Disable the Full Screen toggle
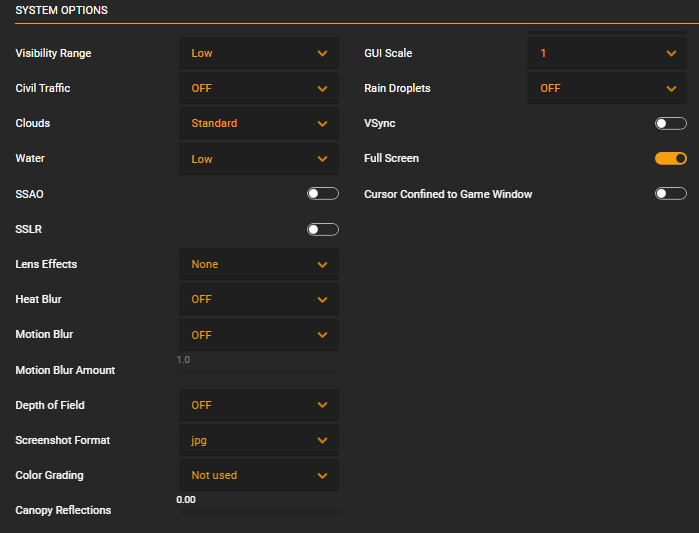The image size is (699, 533). 670,159
